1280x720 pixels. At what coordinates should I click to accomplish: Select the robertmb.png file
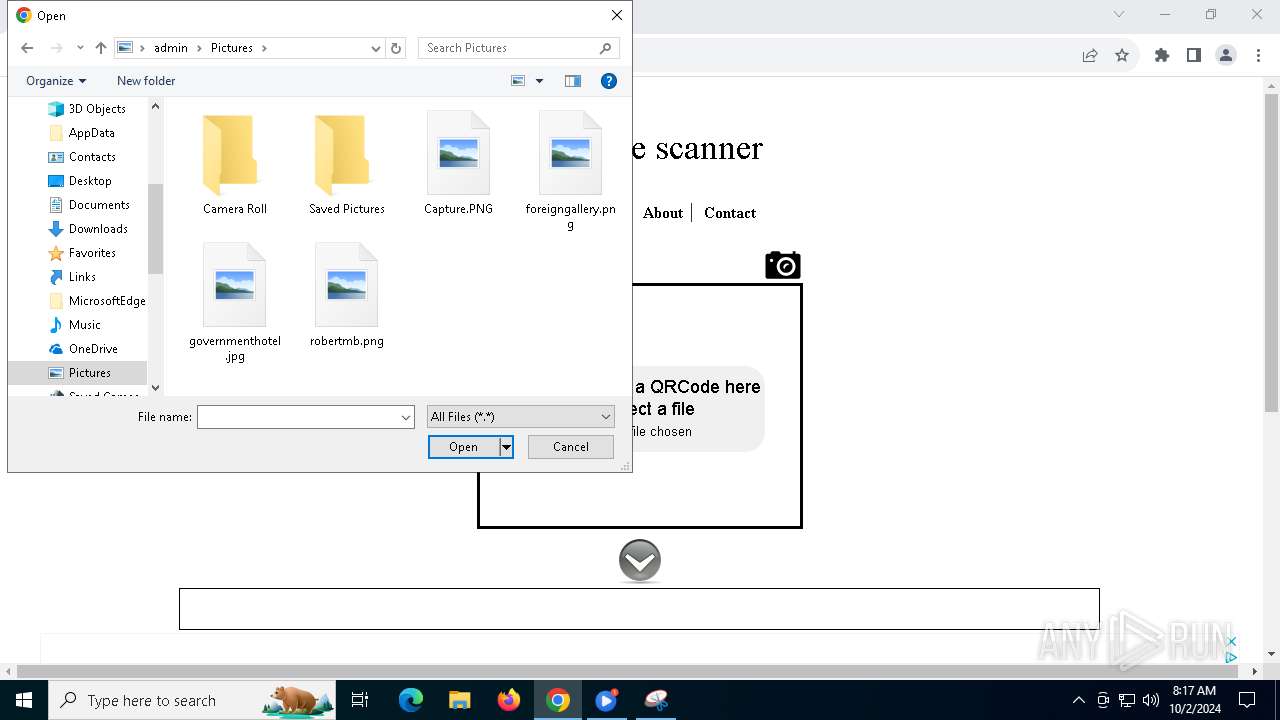pos(347,297)
